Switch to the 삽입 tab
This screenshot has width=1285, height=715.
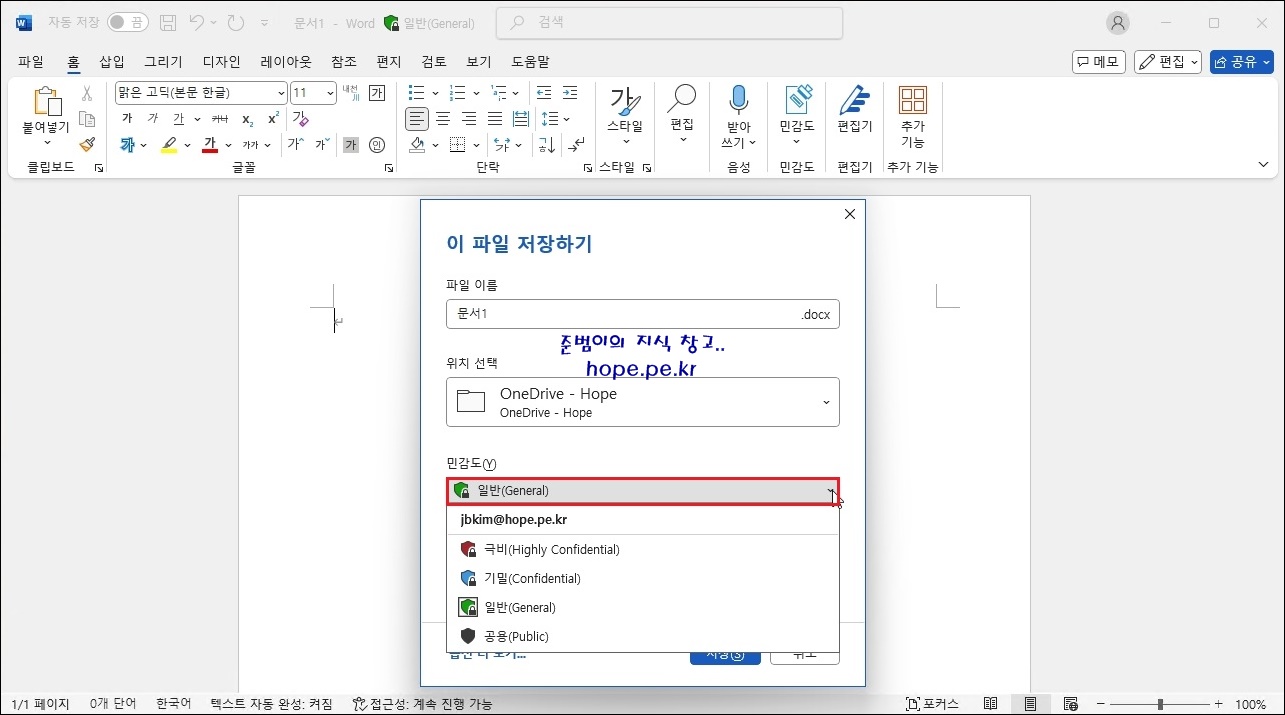click(112, 62)
